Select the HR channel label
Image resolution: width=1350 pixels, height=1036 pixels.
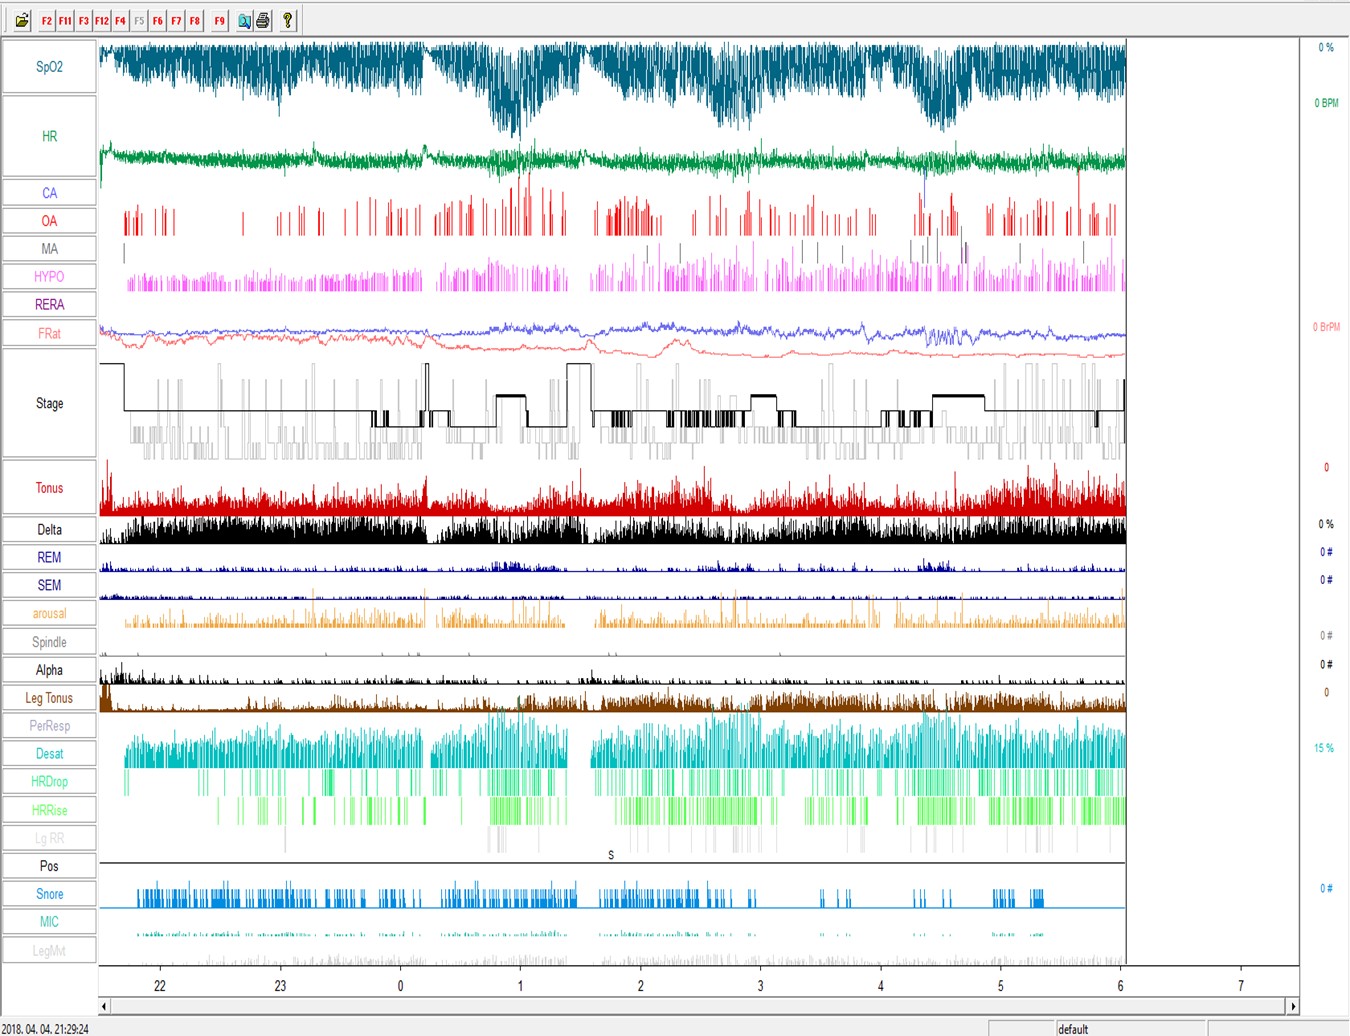(x=49, y=136)
